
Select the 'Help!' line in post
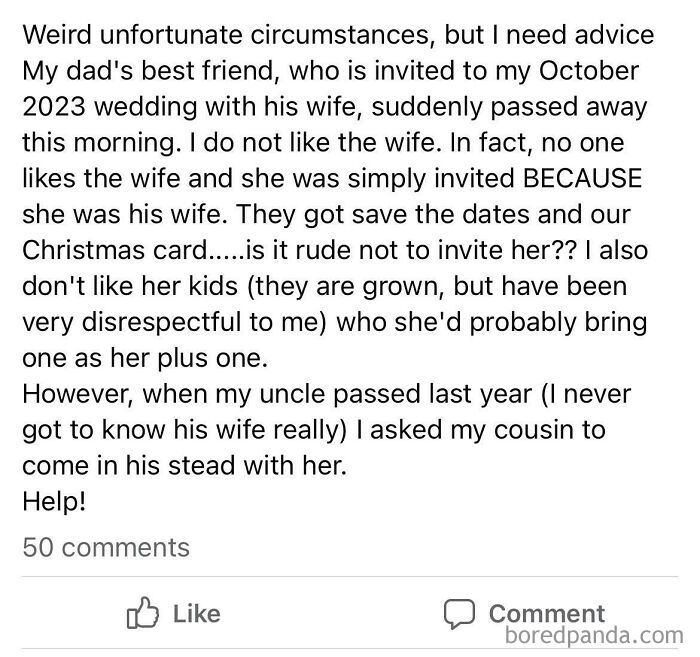click(54, 501)
